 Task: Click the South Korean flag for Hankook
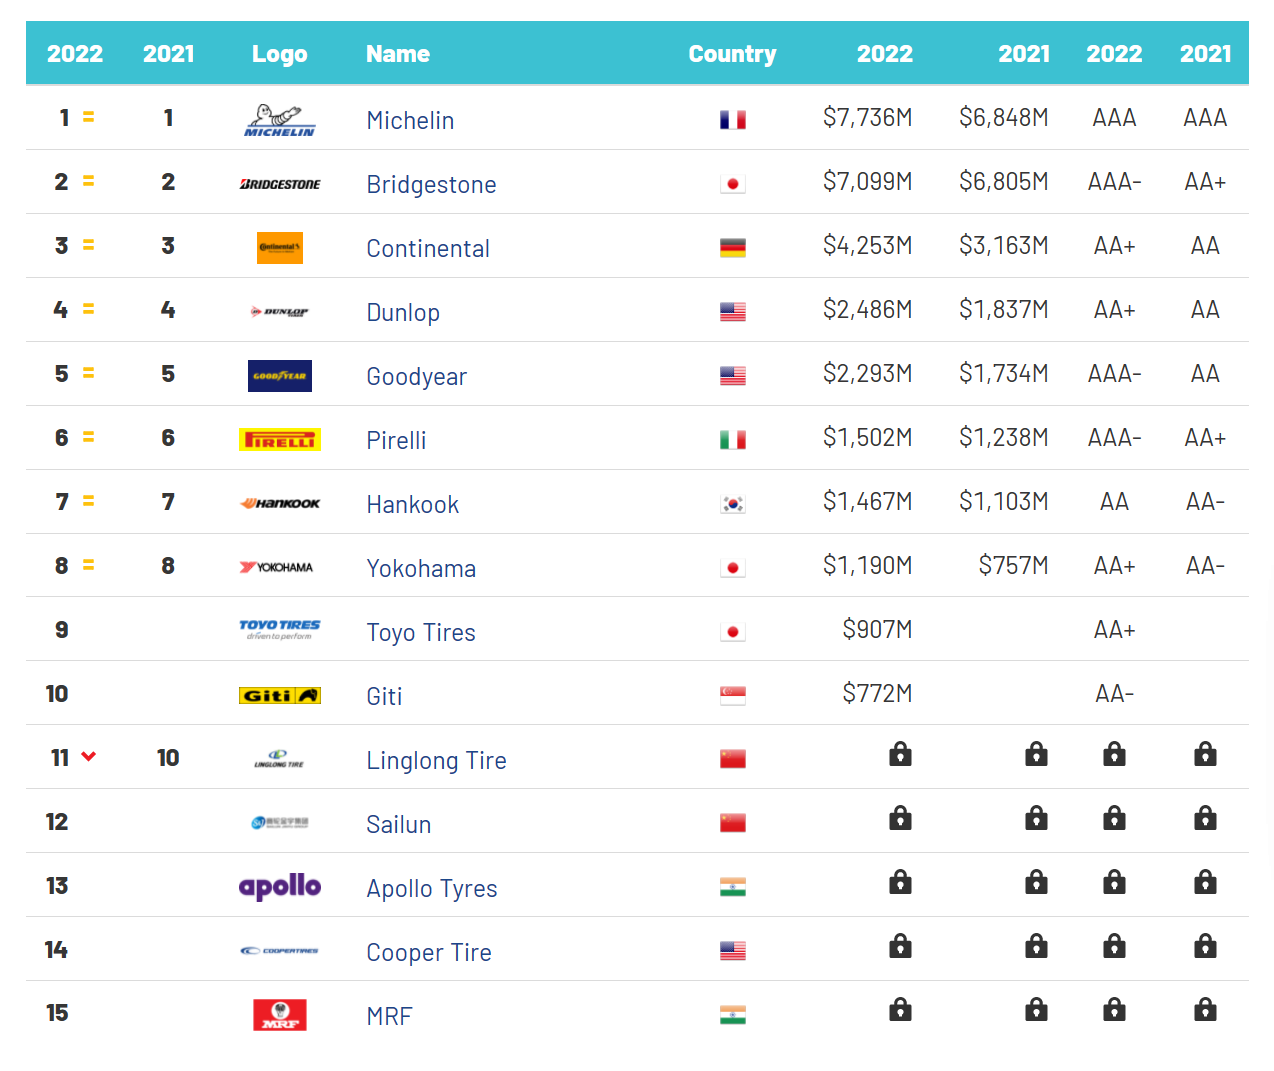(x=733, y=504)
